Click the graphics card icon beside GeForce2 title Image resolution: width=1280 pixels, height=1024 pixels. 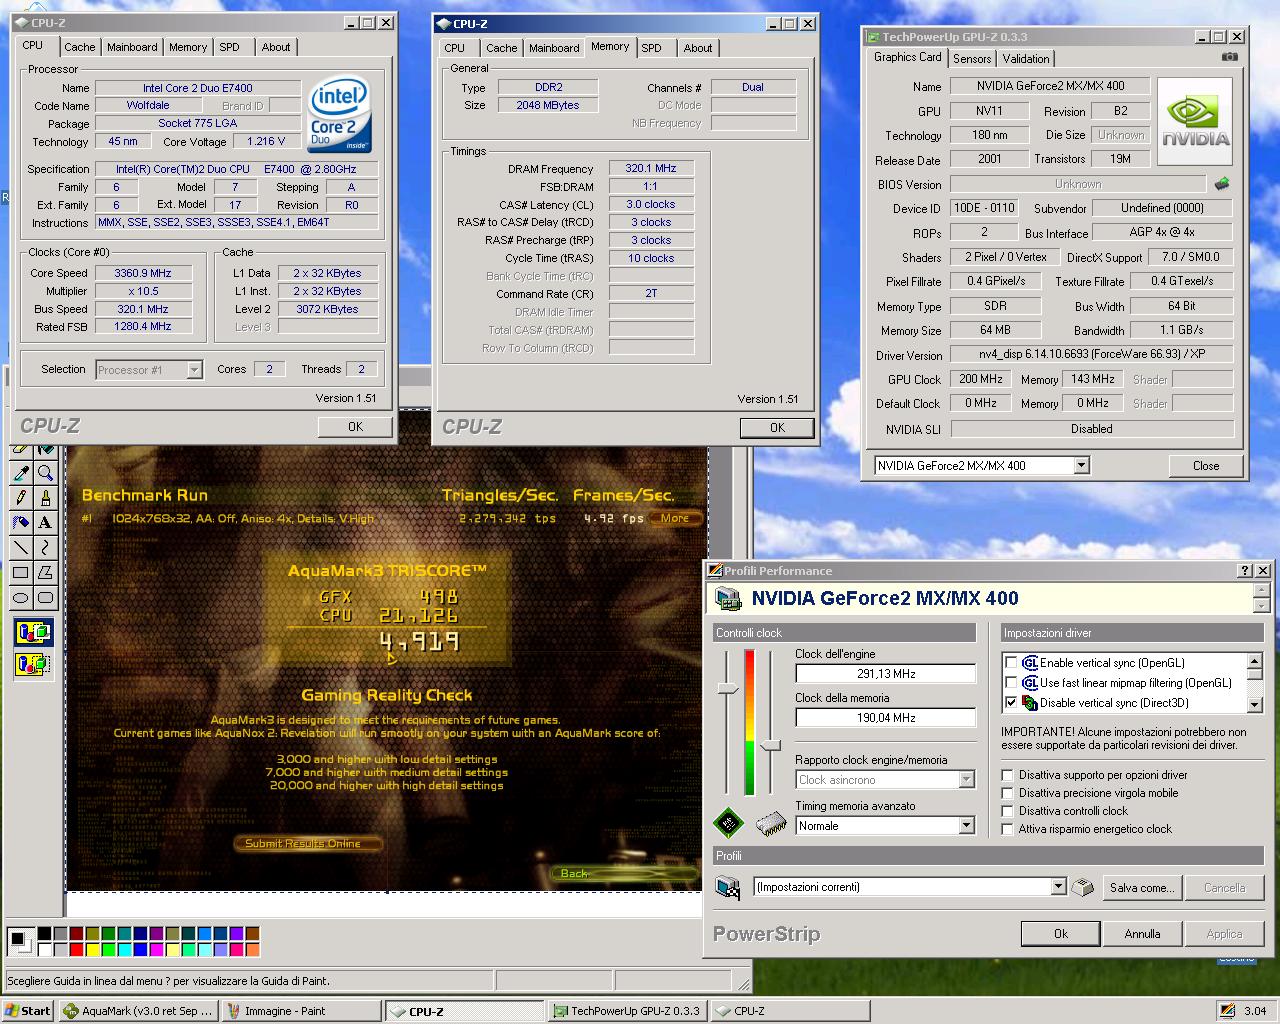(728, 599)
